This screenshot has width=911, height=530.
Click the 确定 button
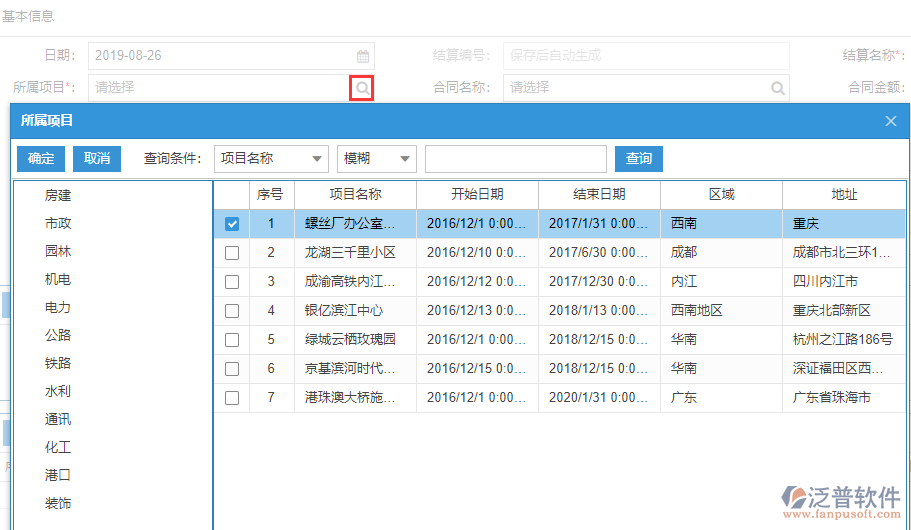[x=41, y=159]
